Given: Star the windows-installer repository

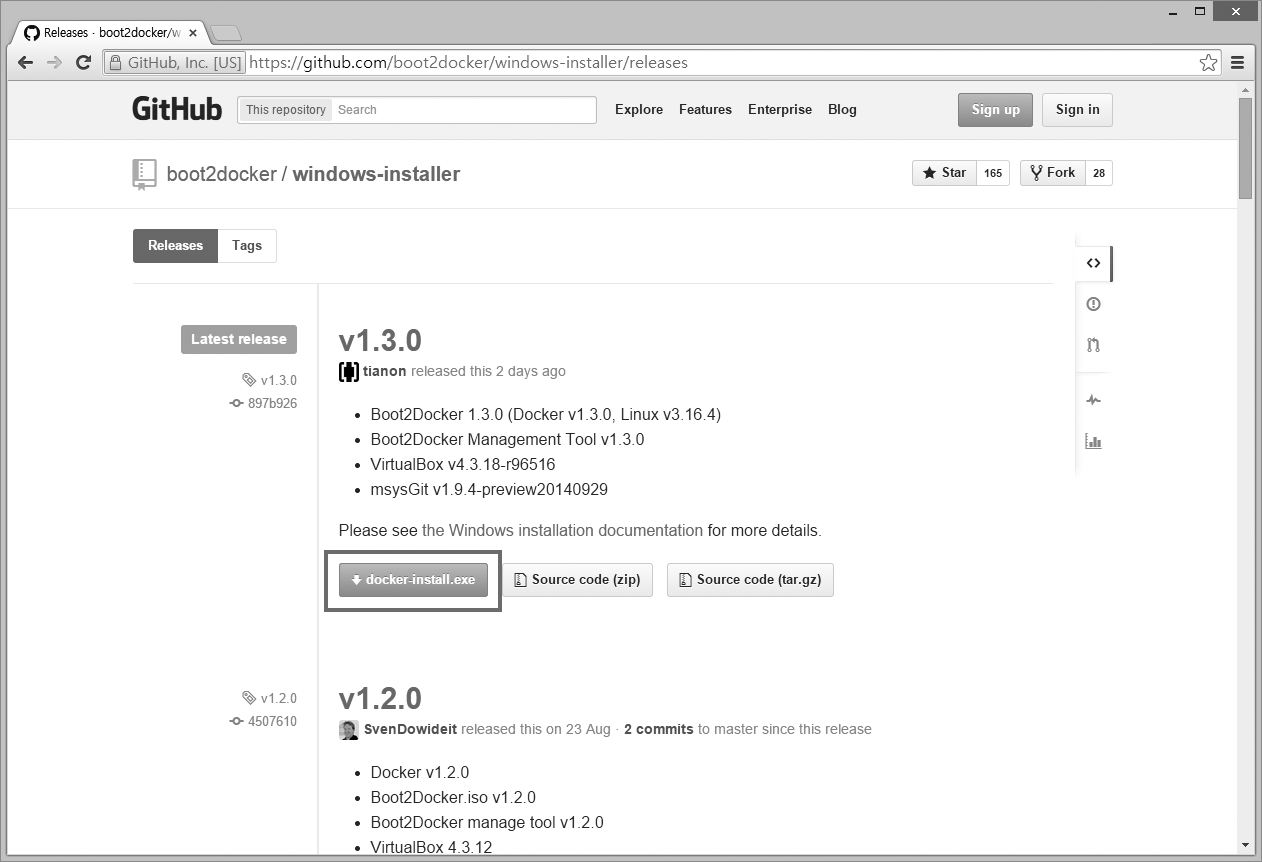Looking at the screenshot, I should tap(944, 173).
